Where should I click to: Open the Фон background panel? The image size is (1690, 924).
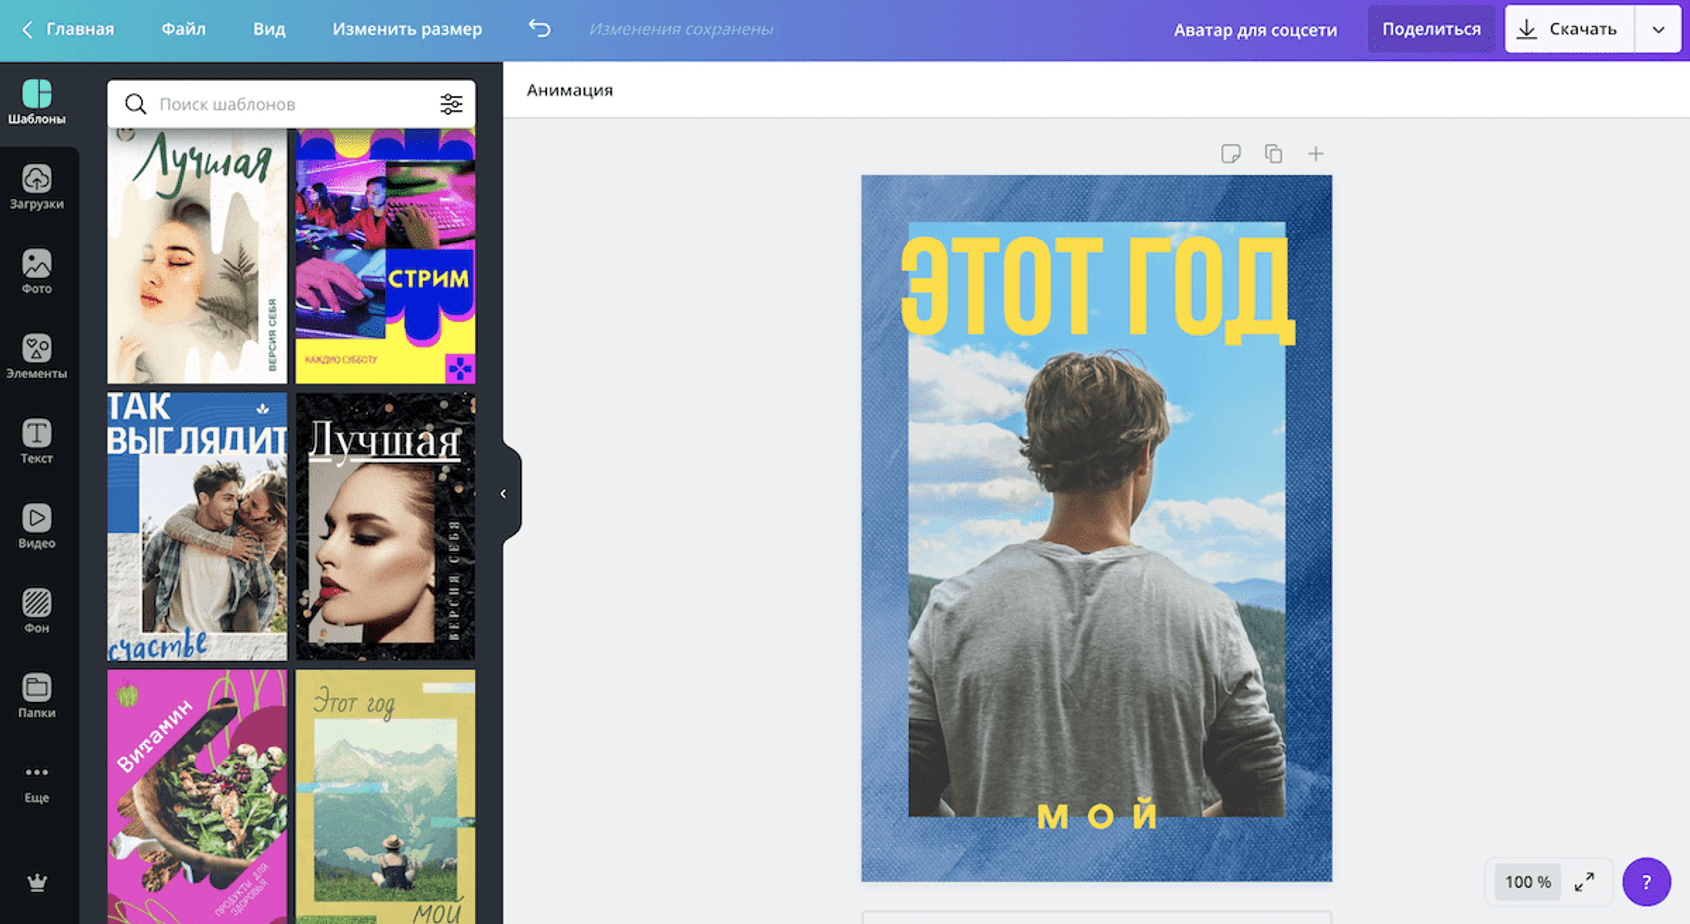(37, 611)
